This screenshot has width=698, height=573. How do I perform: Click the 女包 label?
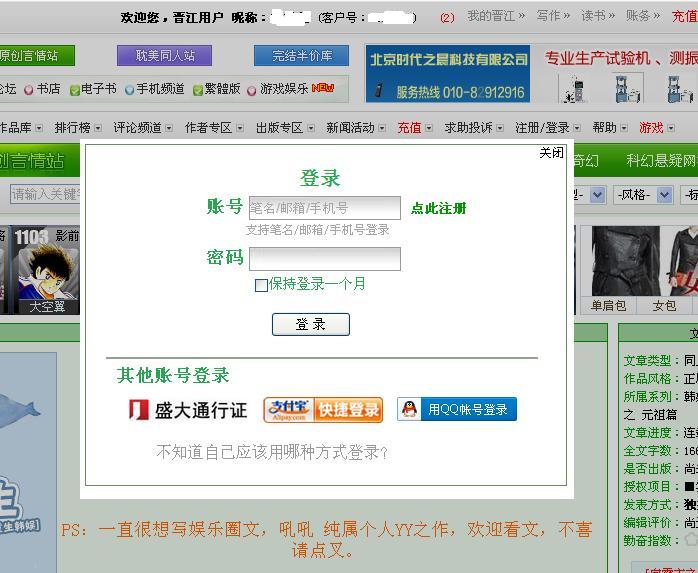[664, 305]
